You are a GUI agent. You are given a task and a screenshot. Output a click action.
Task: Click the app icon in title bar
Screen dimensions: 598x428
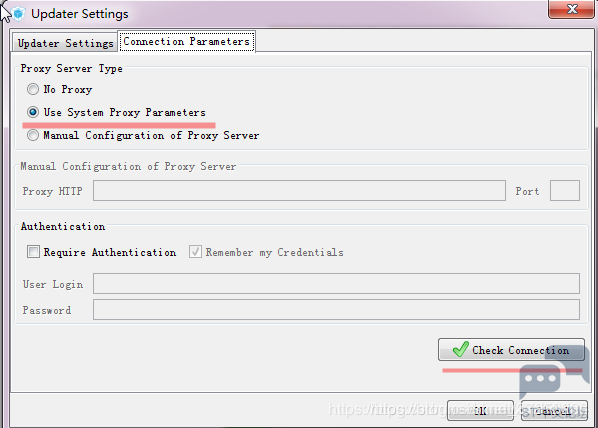click(18, 14)
